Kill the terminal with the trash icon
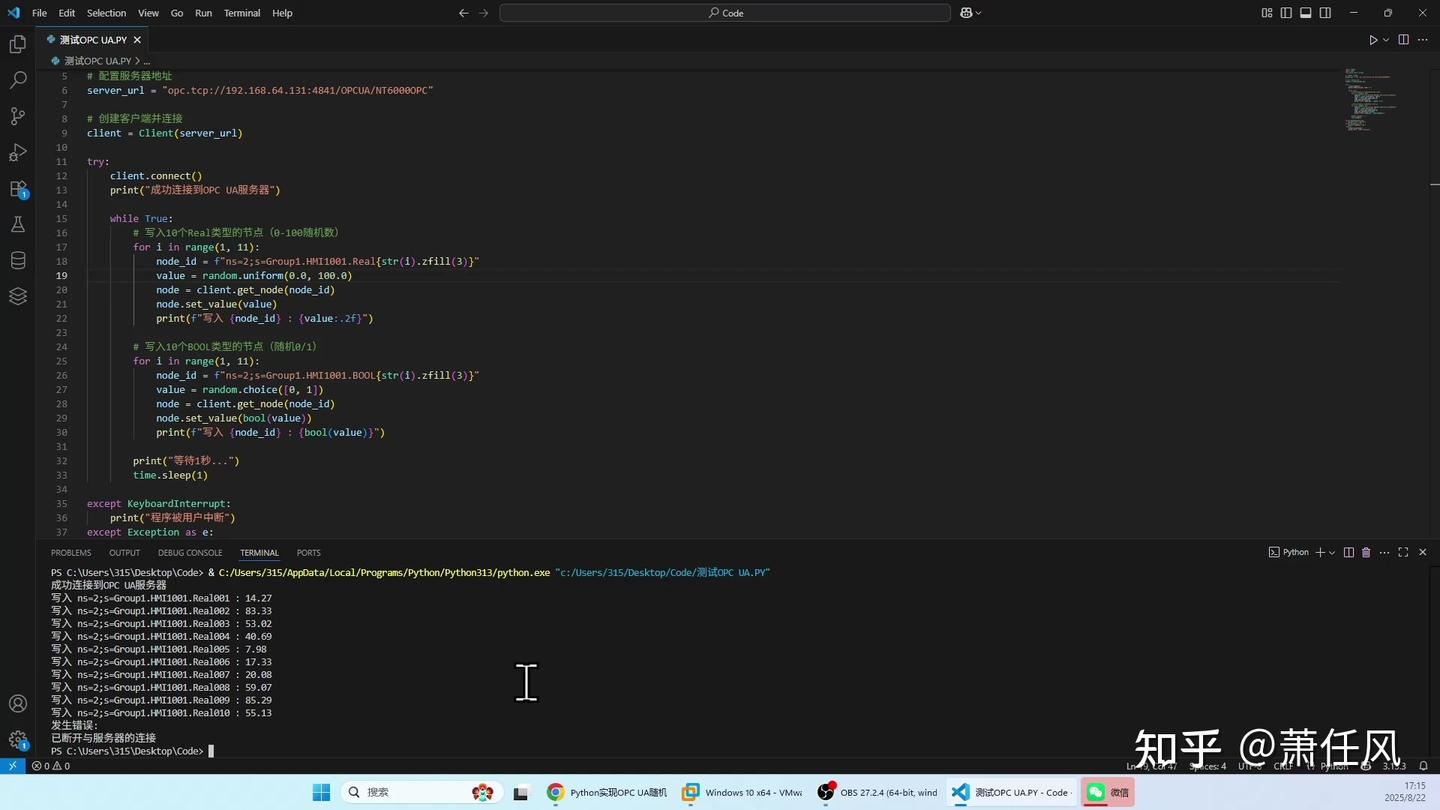The width and height of the screenshot is (1440, 810). (x=1366, y=552)
